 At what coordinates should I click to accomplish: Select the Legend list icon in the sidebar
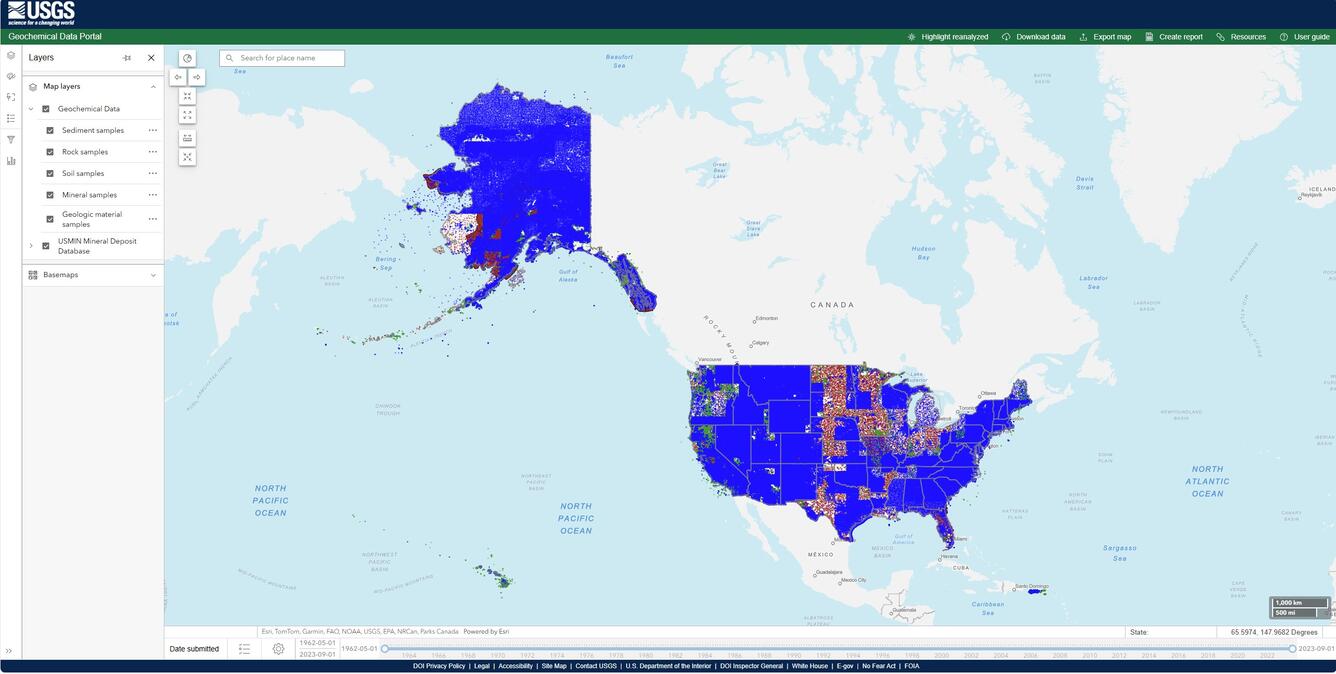pyautogui.click(x=9, y=117)
